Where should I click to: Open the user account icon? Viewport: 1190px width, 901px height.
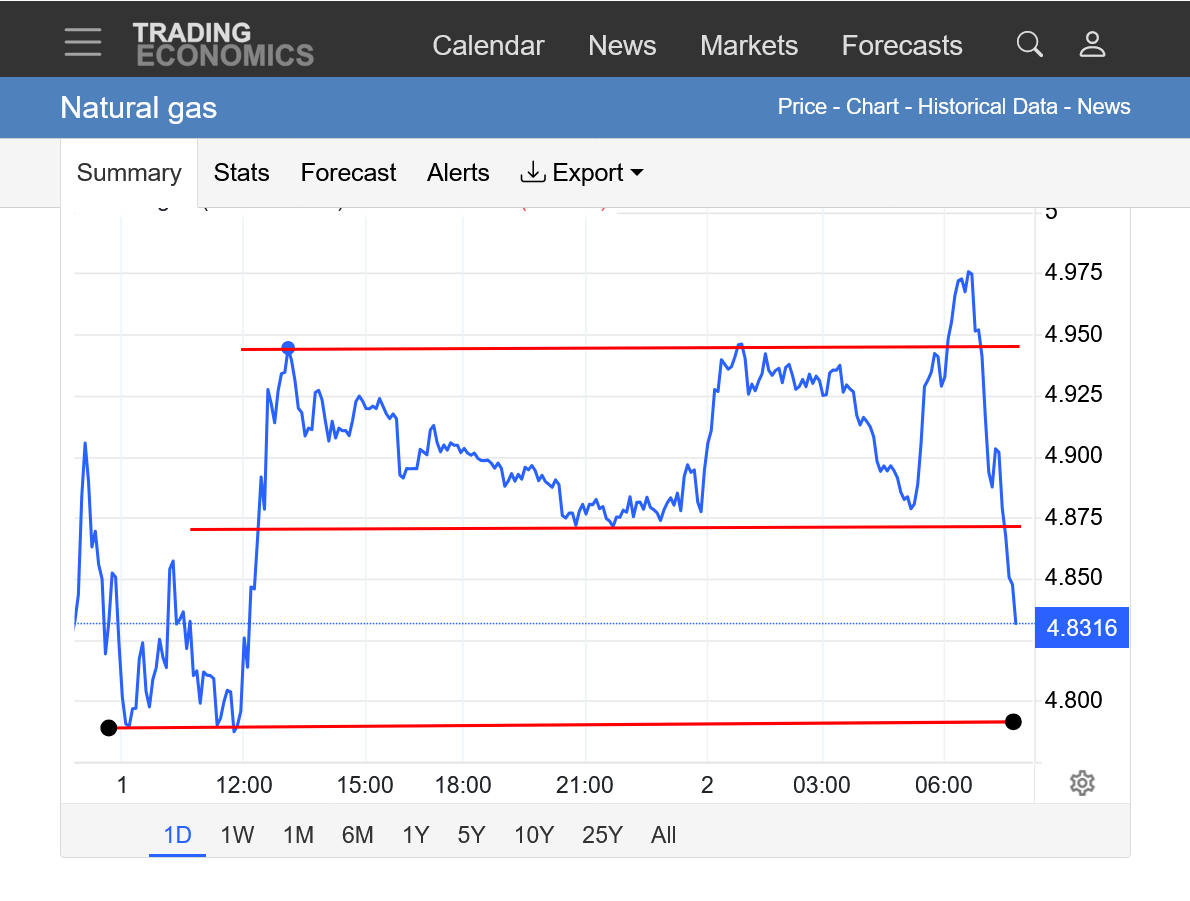[1092, 44]
